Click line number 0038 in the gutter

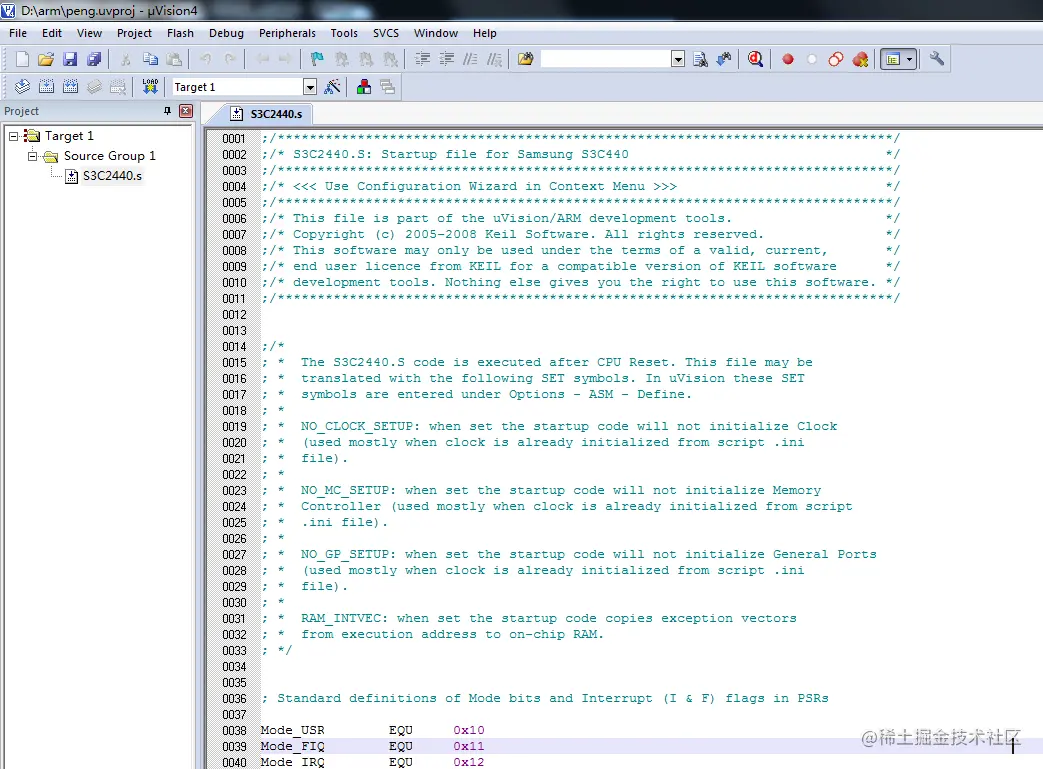[x=234, y=730]
